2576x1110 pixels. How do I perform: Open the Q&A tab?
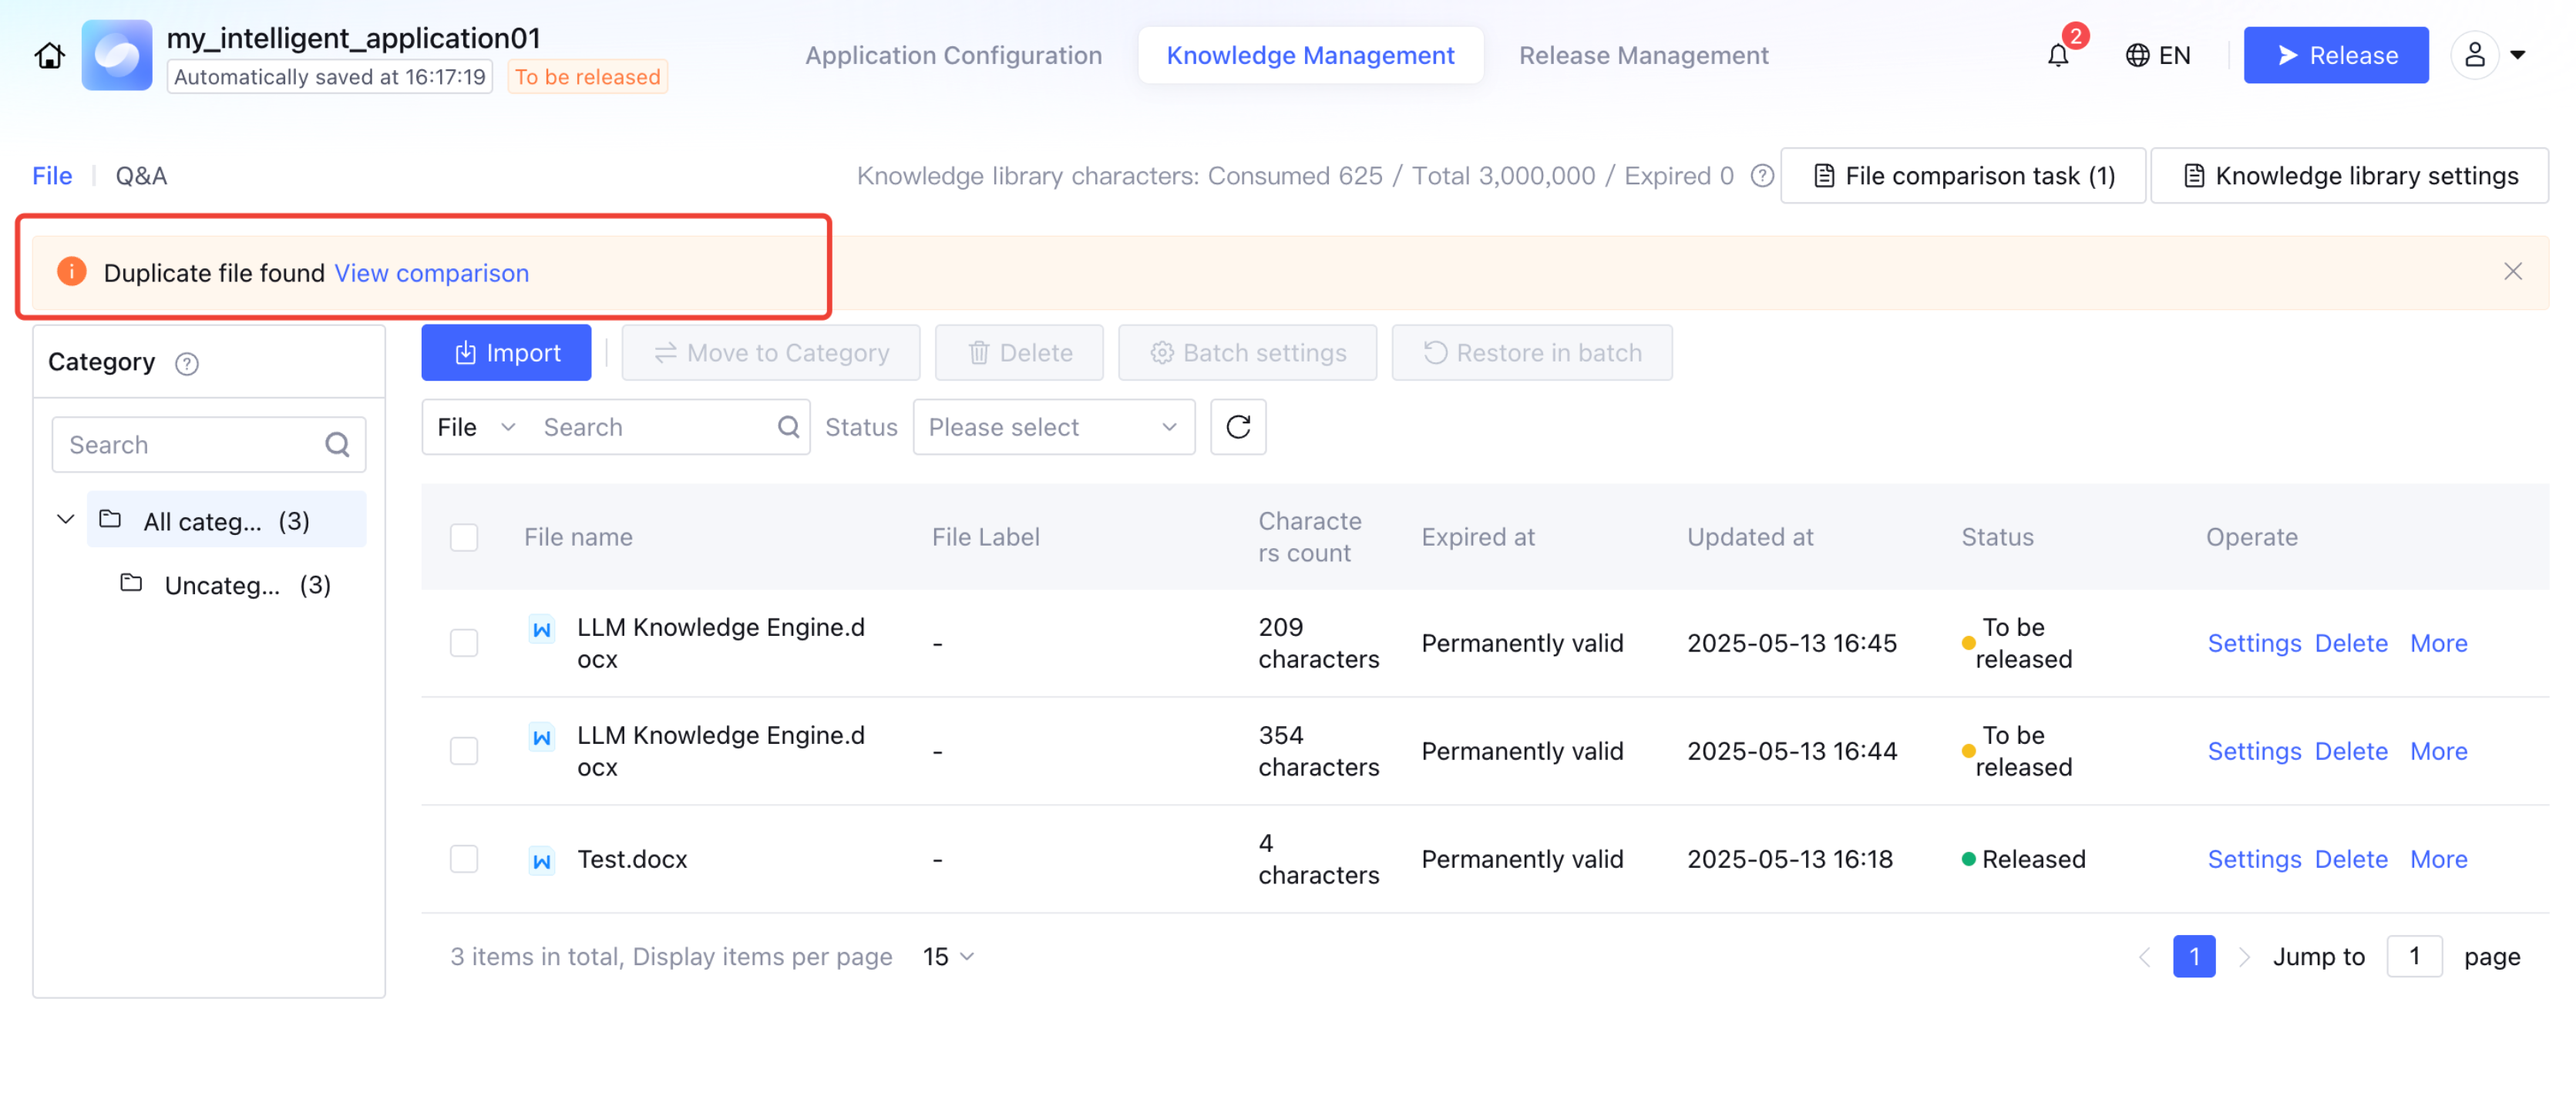(x=141, y=176)
